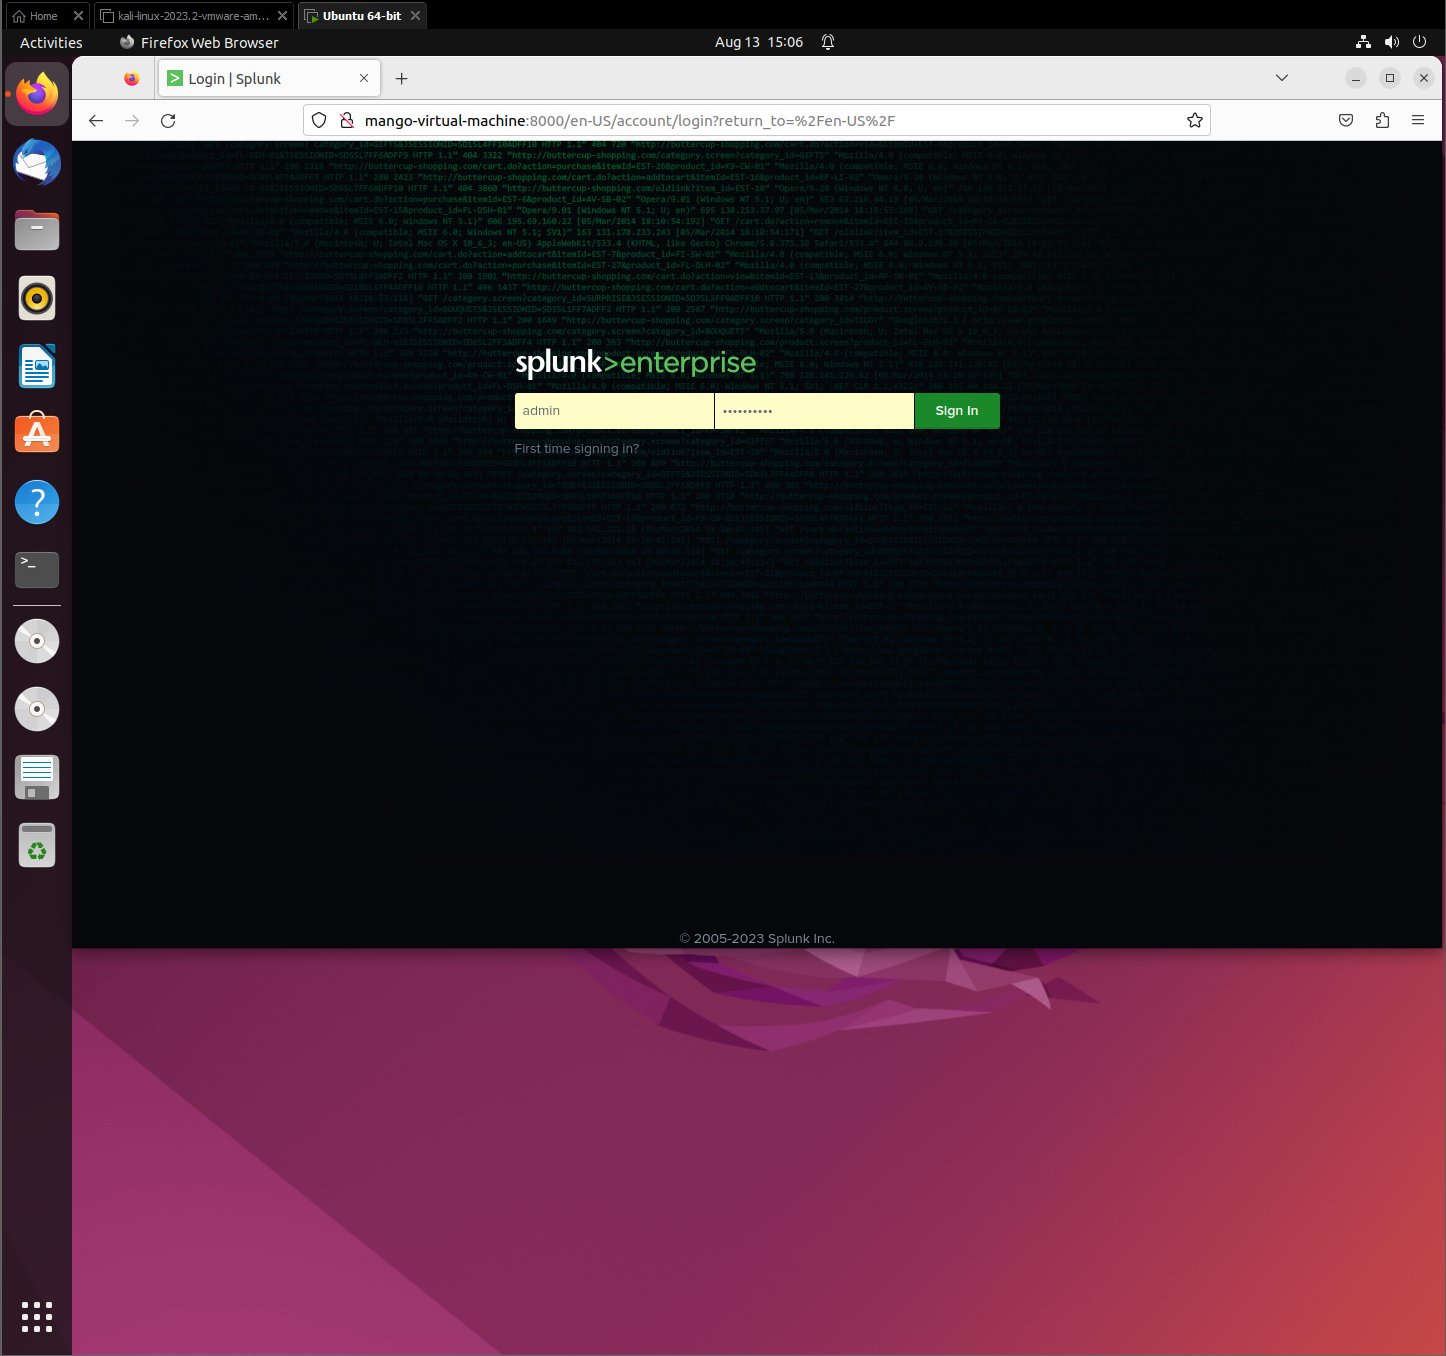Image resolution: width=1446 pixels, height=1356 pixels.
Task: Open the floppy drive icon in dock
Action: click(37, 777)
